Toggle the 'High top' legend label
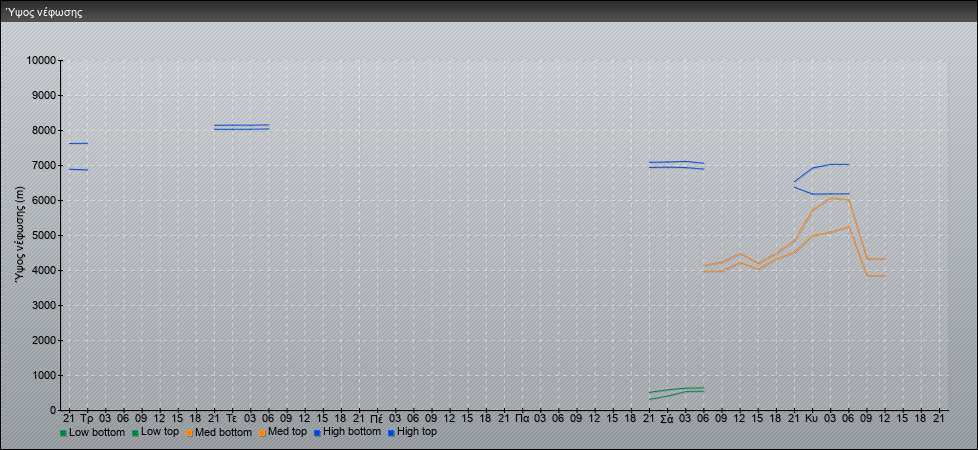The image size is (978, 450). (417, 432)
